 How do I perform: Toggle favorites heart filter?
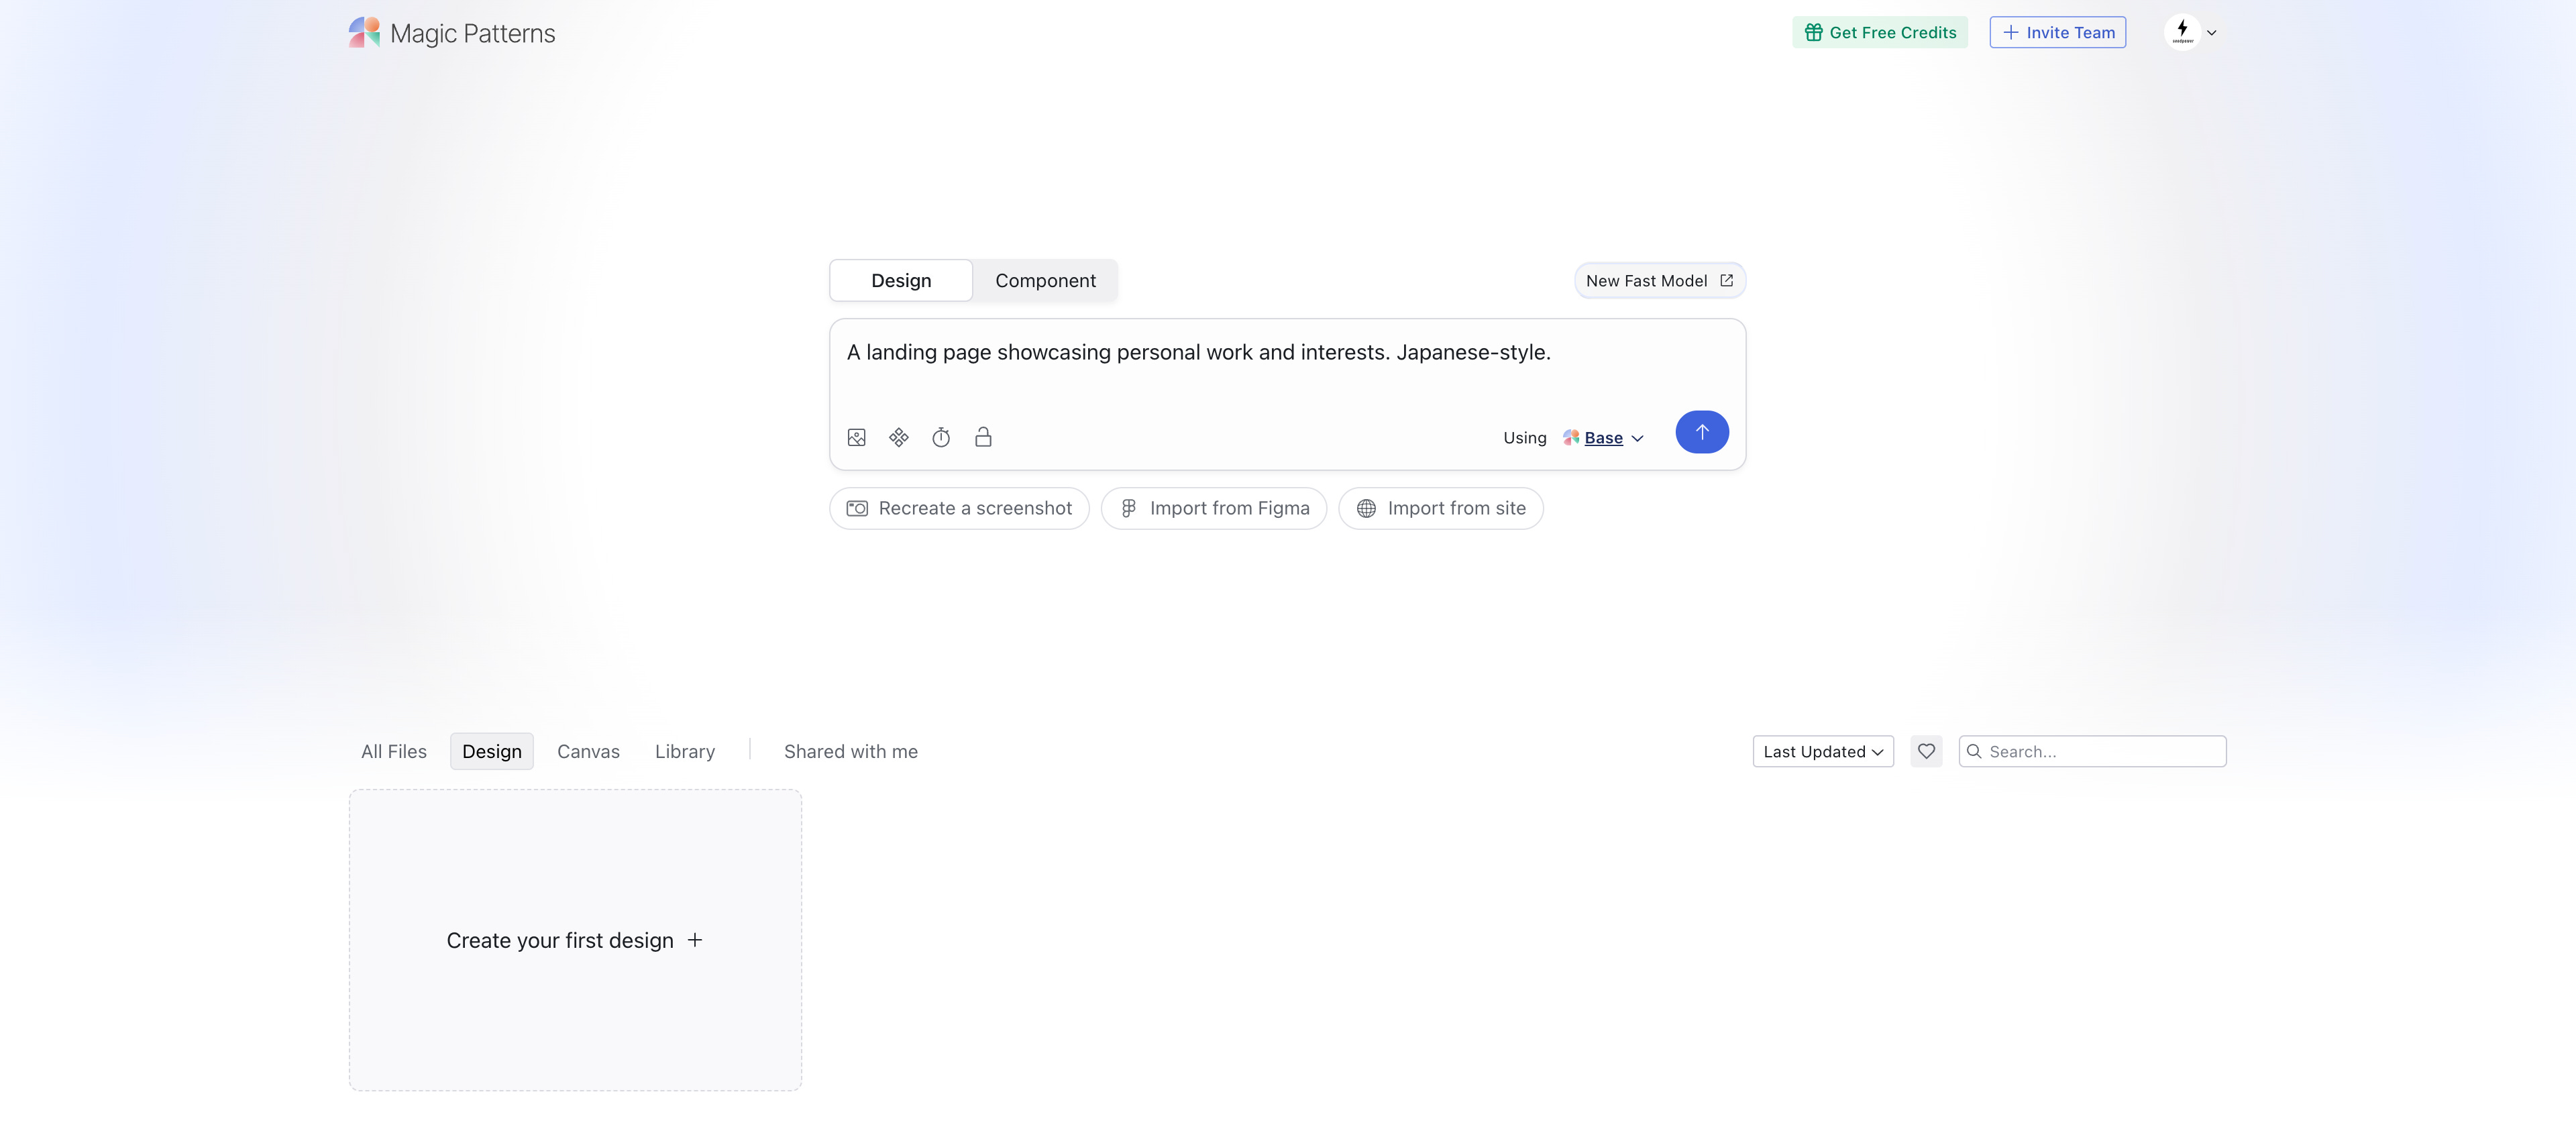point(1926,751)
